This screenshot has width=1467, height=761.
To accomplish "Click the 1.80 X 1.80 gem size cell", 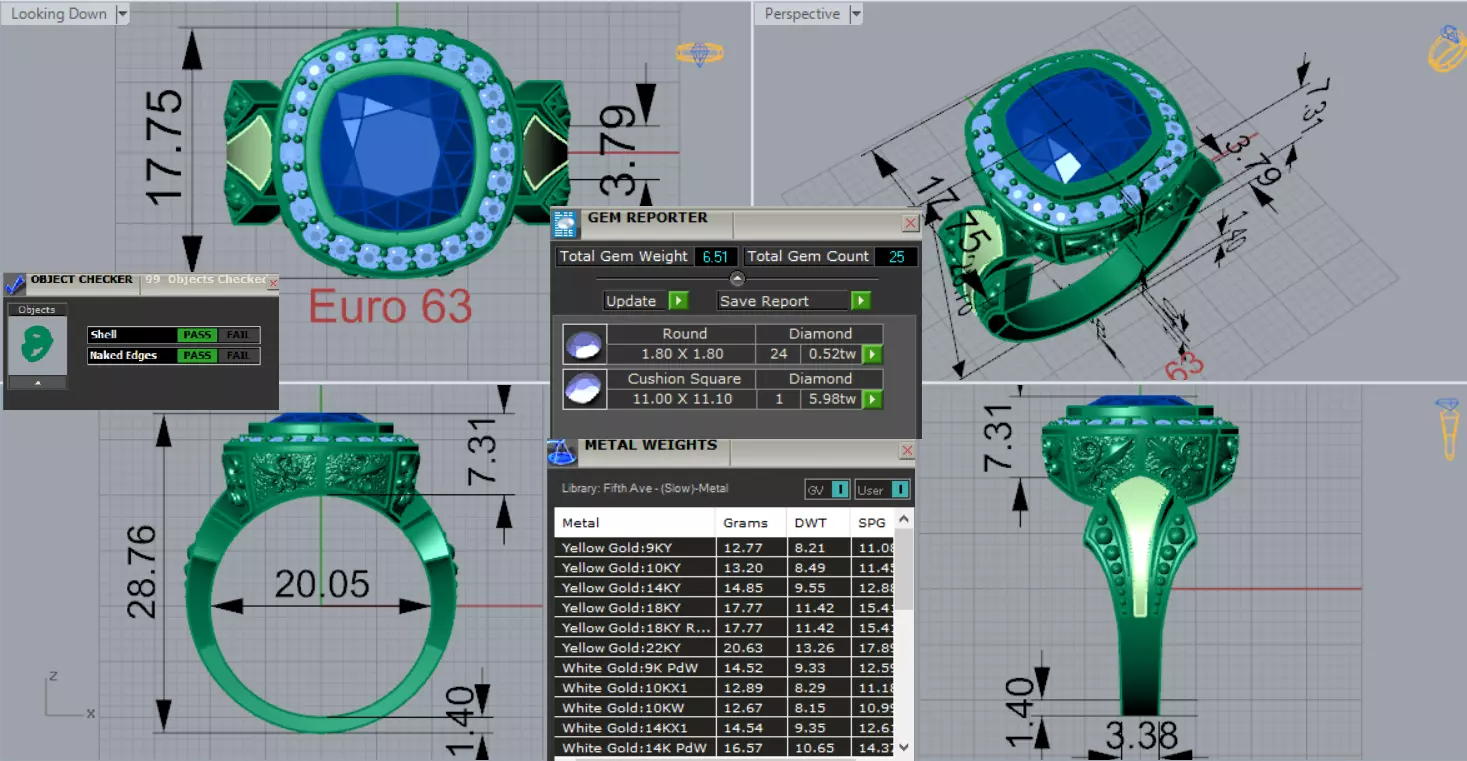I will (682, 354).
